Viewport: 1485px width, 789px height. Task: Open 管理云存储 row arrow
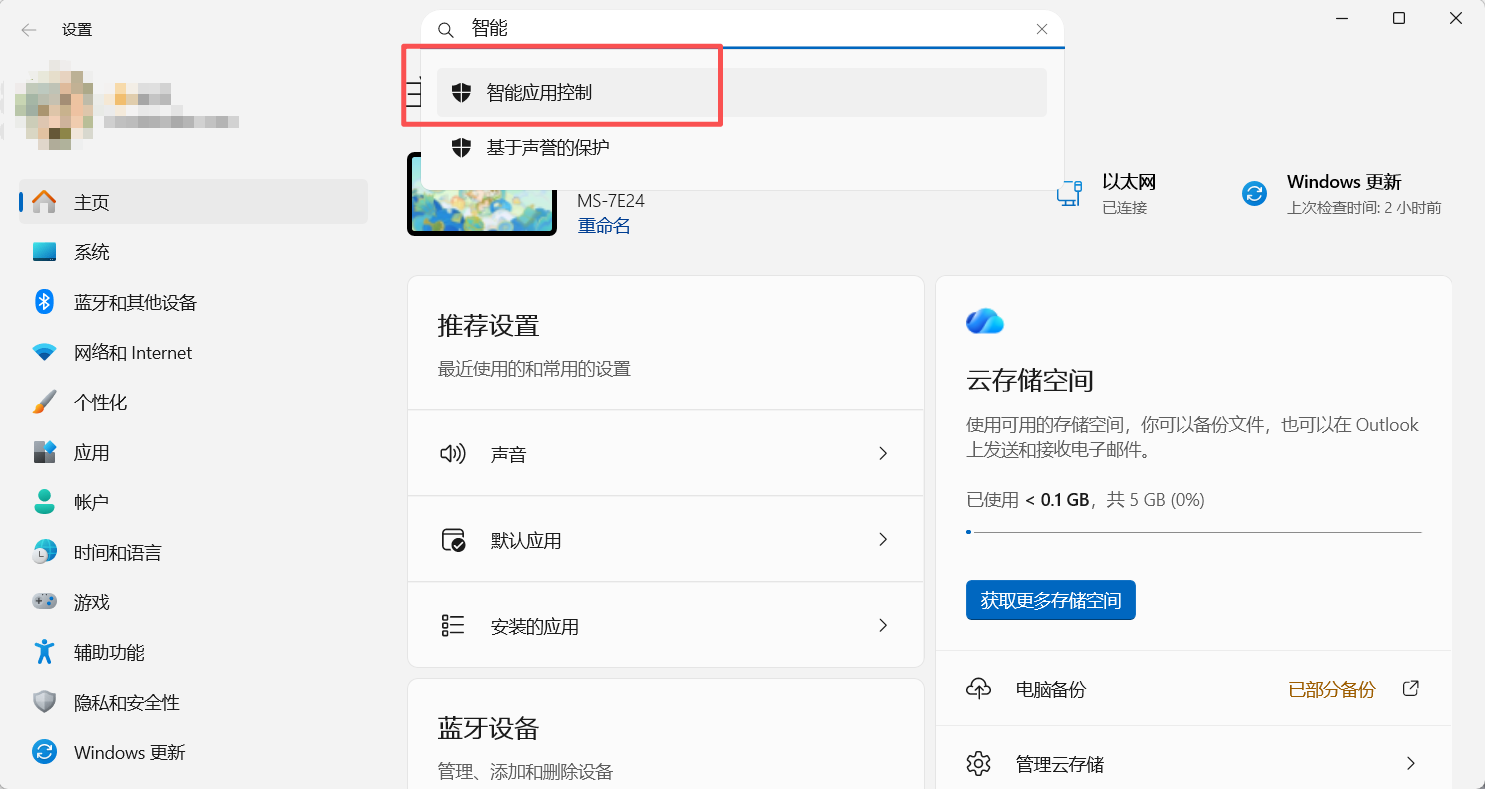click(1410, 764)
